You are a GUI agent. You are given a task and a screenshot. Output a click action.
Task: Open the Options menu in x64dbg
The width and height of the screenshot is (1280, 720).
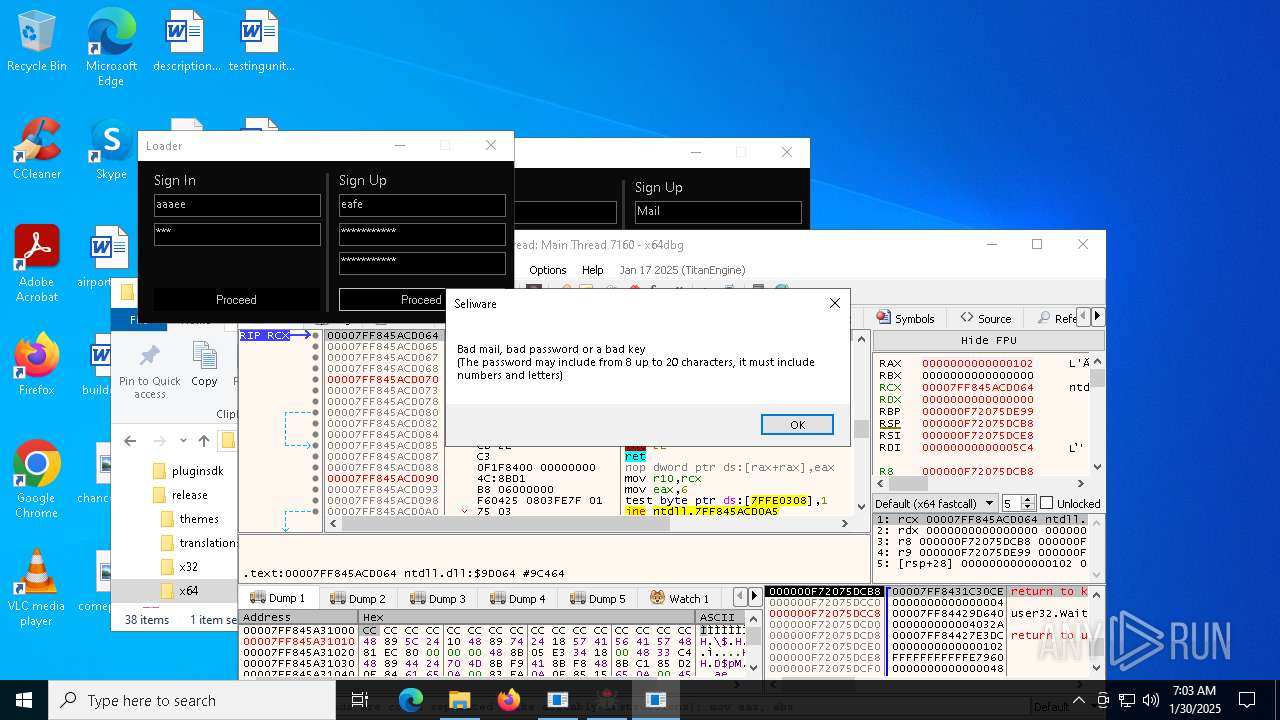pyautogui.click(x=548, y=270)
